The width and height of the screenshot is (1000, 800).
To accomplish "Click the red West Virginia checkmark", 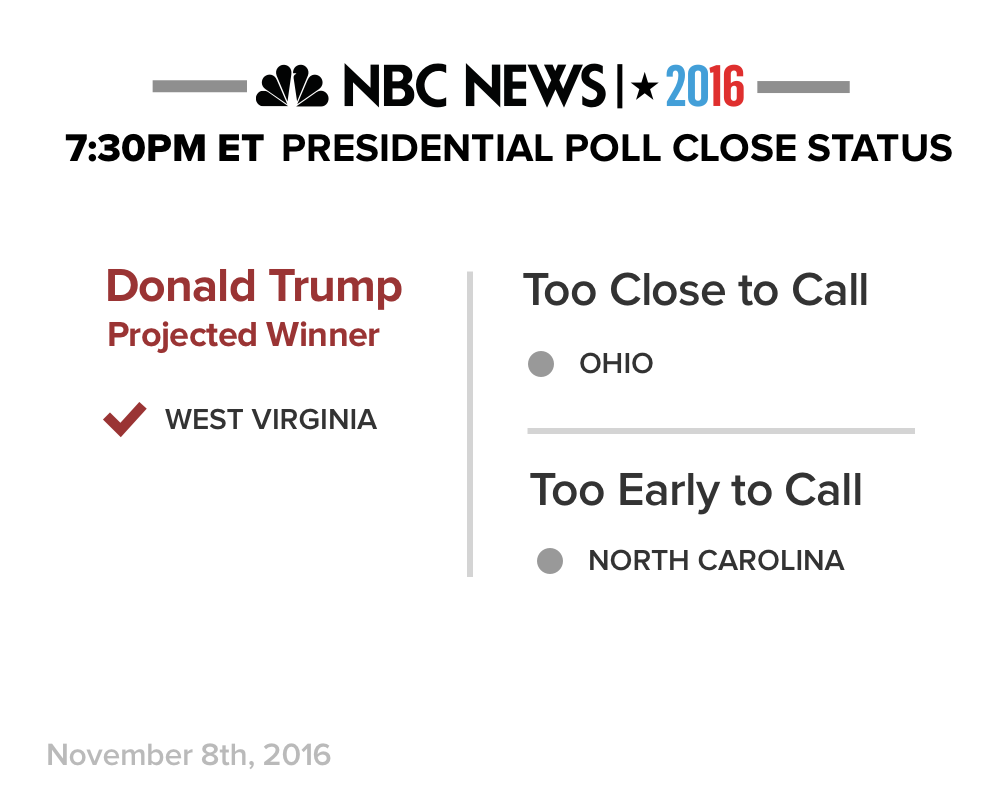I will [124, 419].
